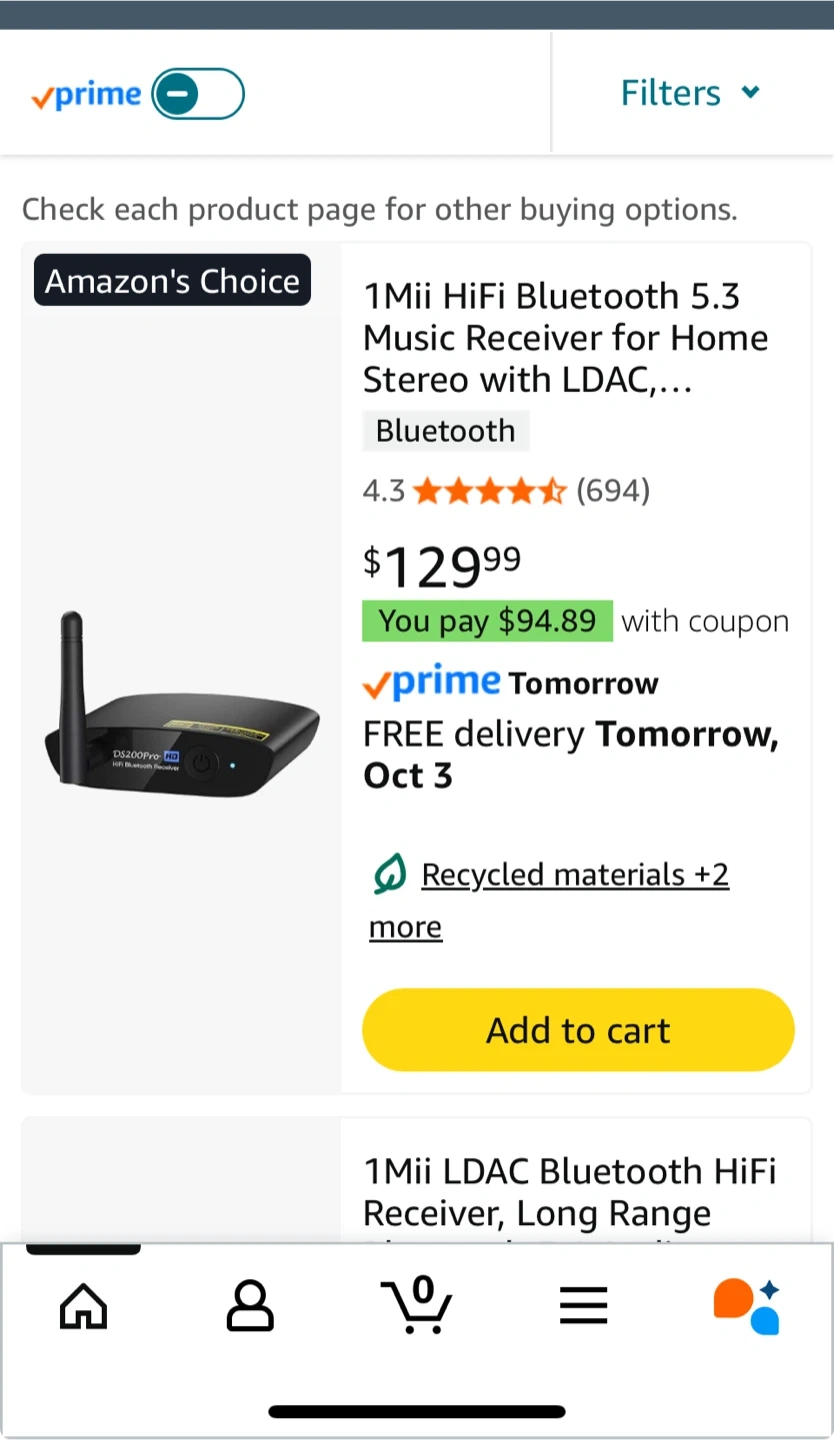Screen dimensions: 834x1440
Task: Click the Prime delivery badge logo
Action: click(431, 683)
